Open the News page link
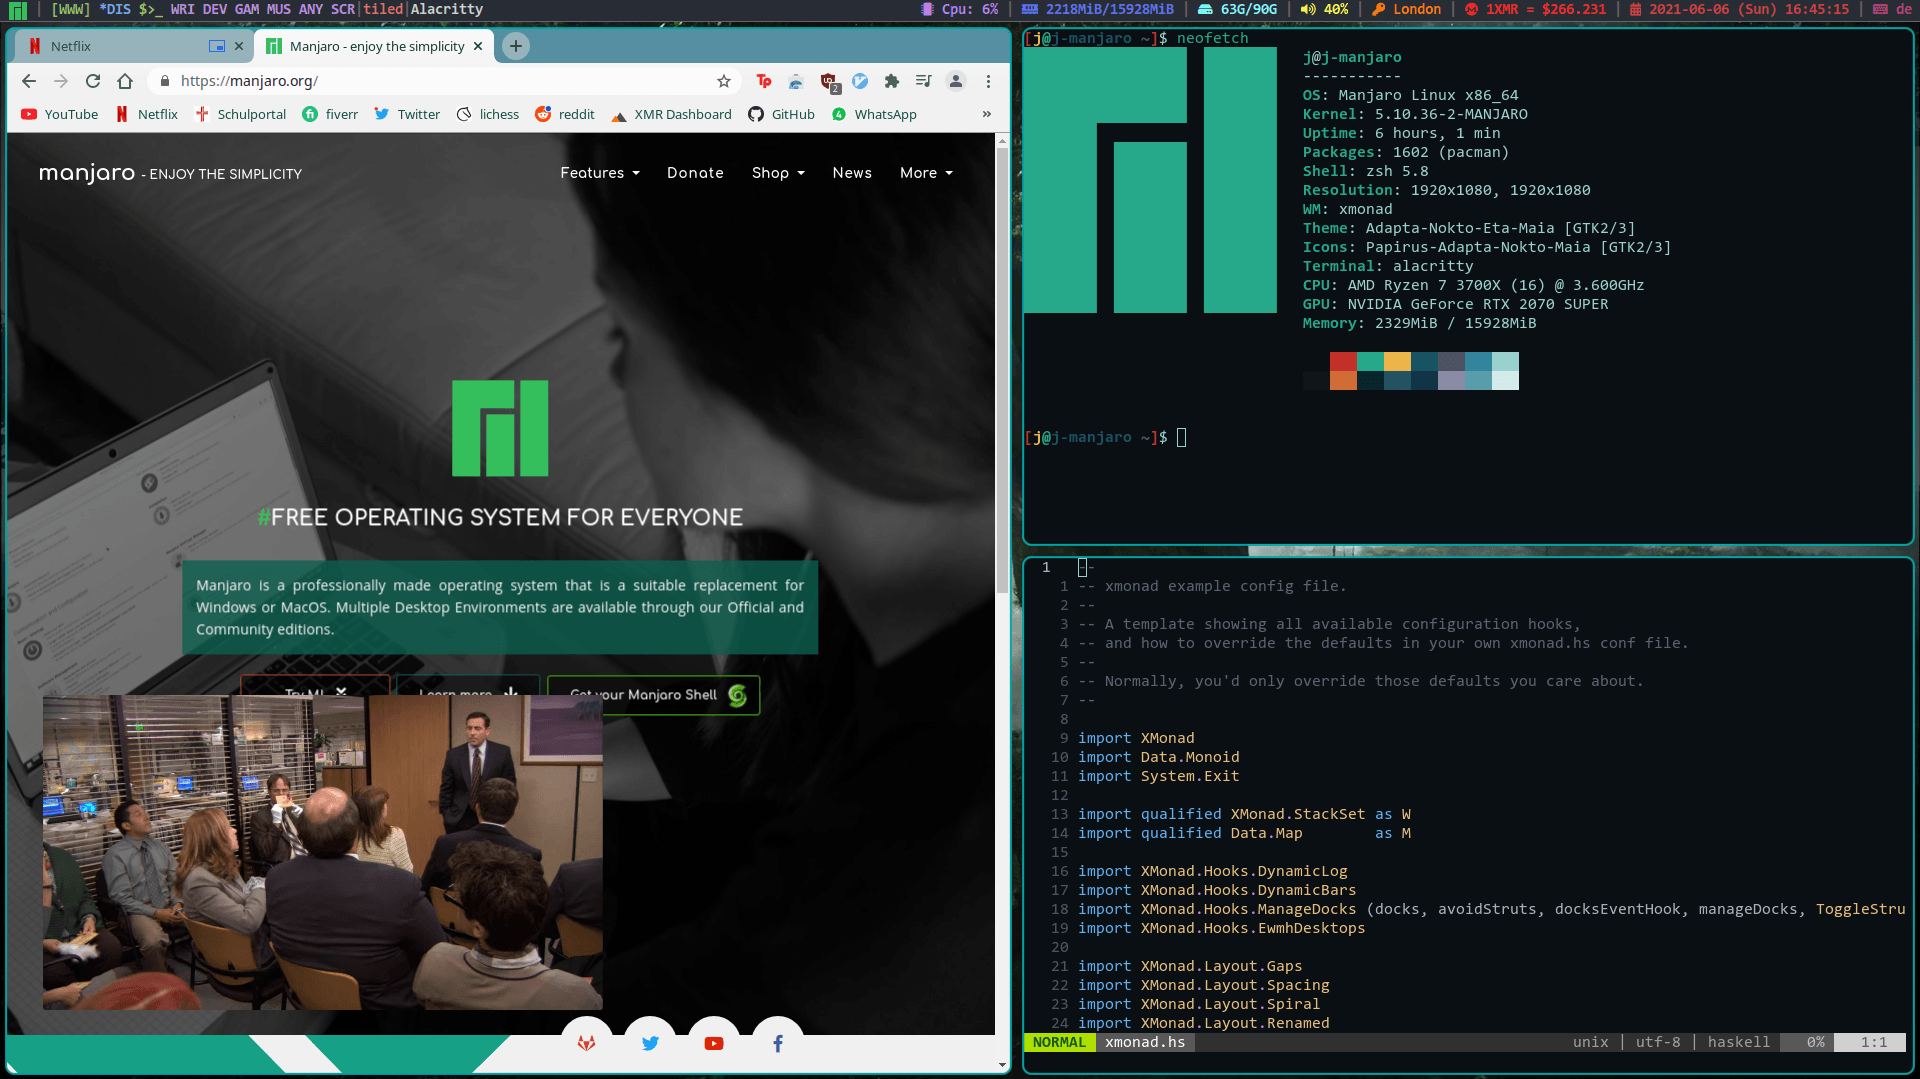The height and width of the screenshot is (1079, 1920). click(x=852, y=173)
